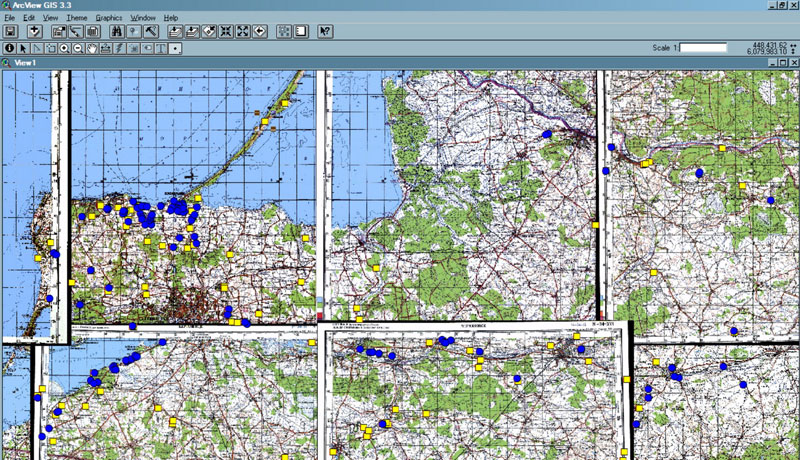Viewport: 800px width, 460px height.
Task: Expand the Window menu
Action: pyautogui.click(x=143, y=18)
